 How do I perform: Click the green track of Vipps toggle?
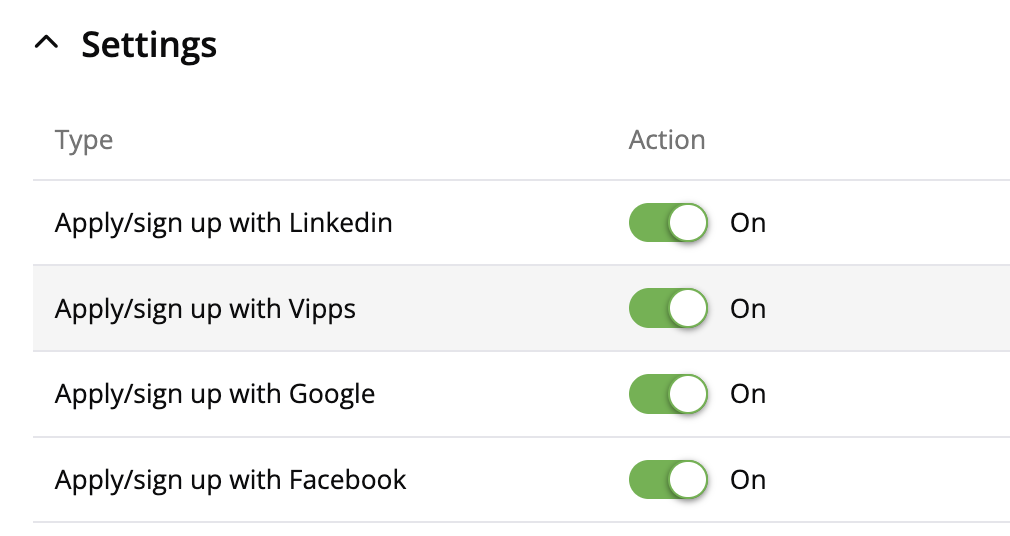pyautogui.click(x=648, y=308)
